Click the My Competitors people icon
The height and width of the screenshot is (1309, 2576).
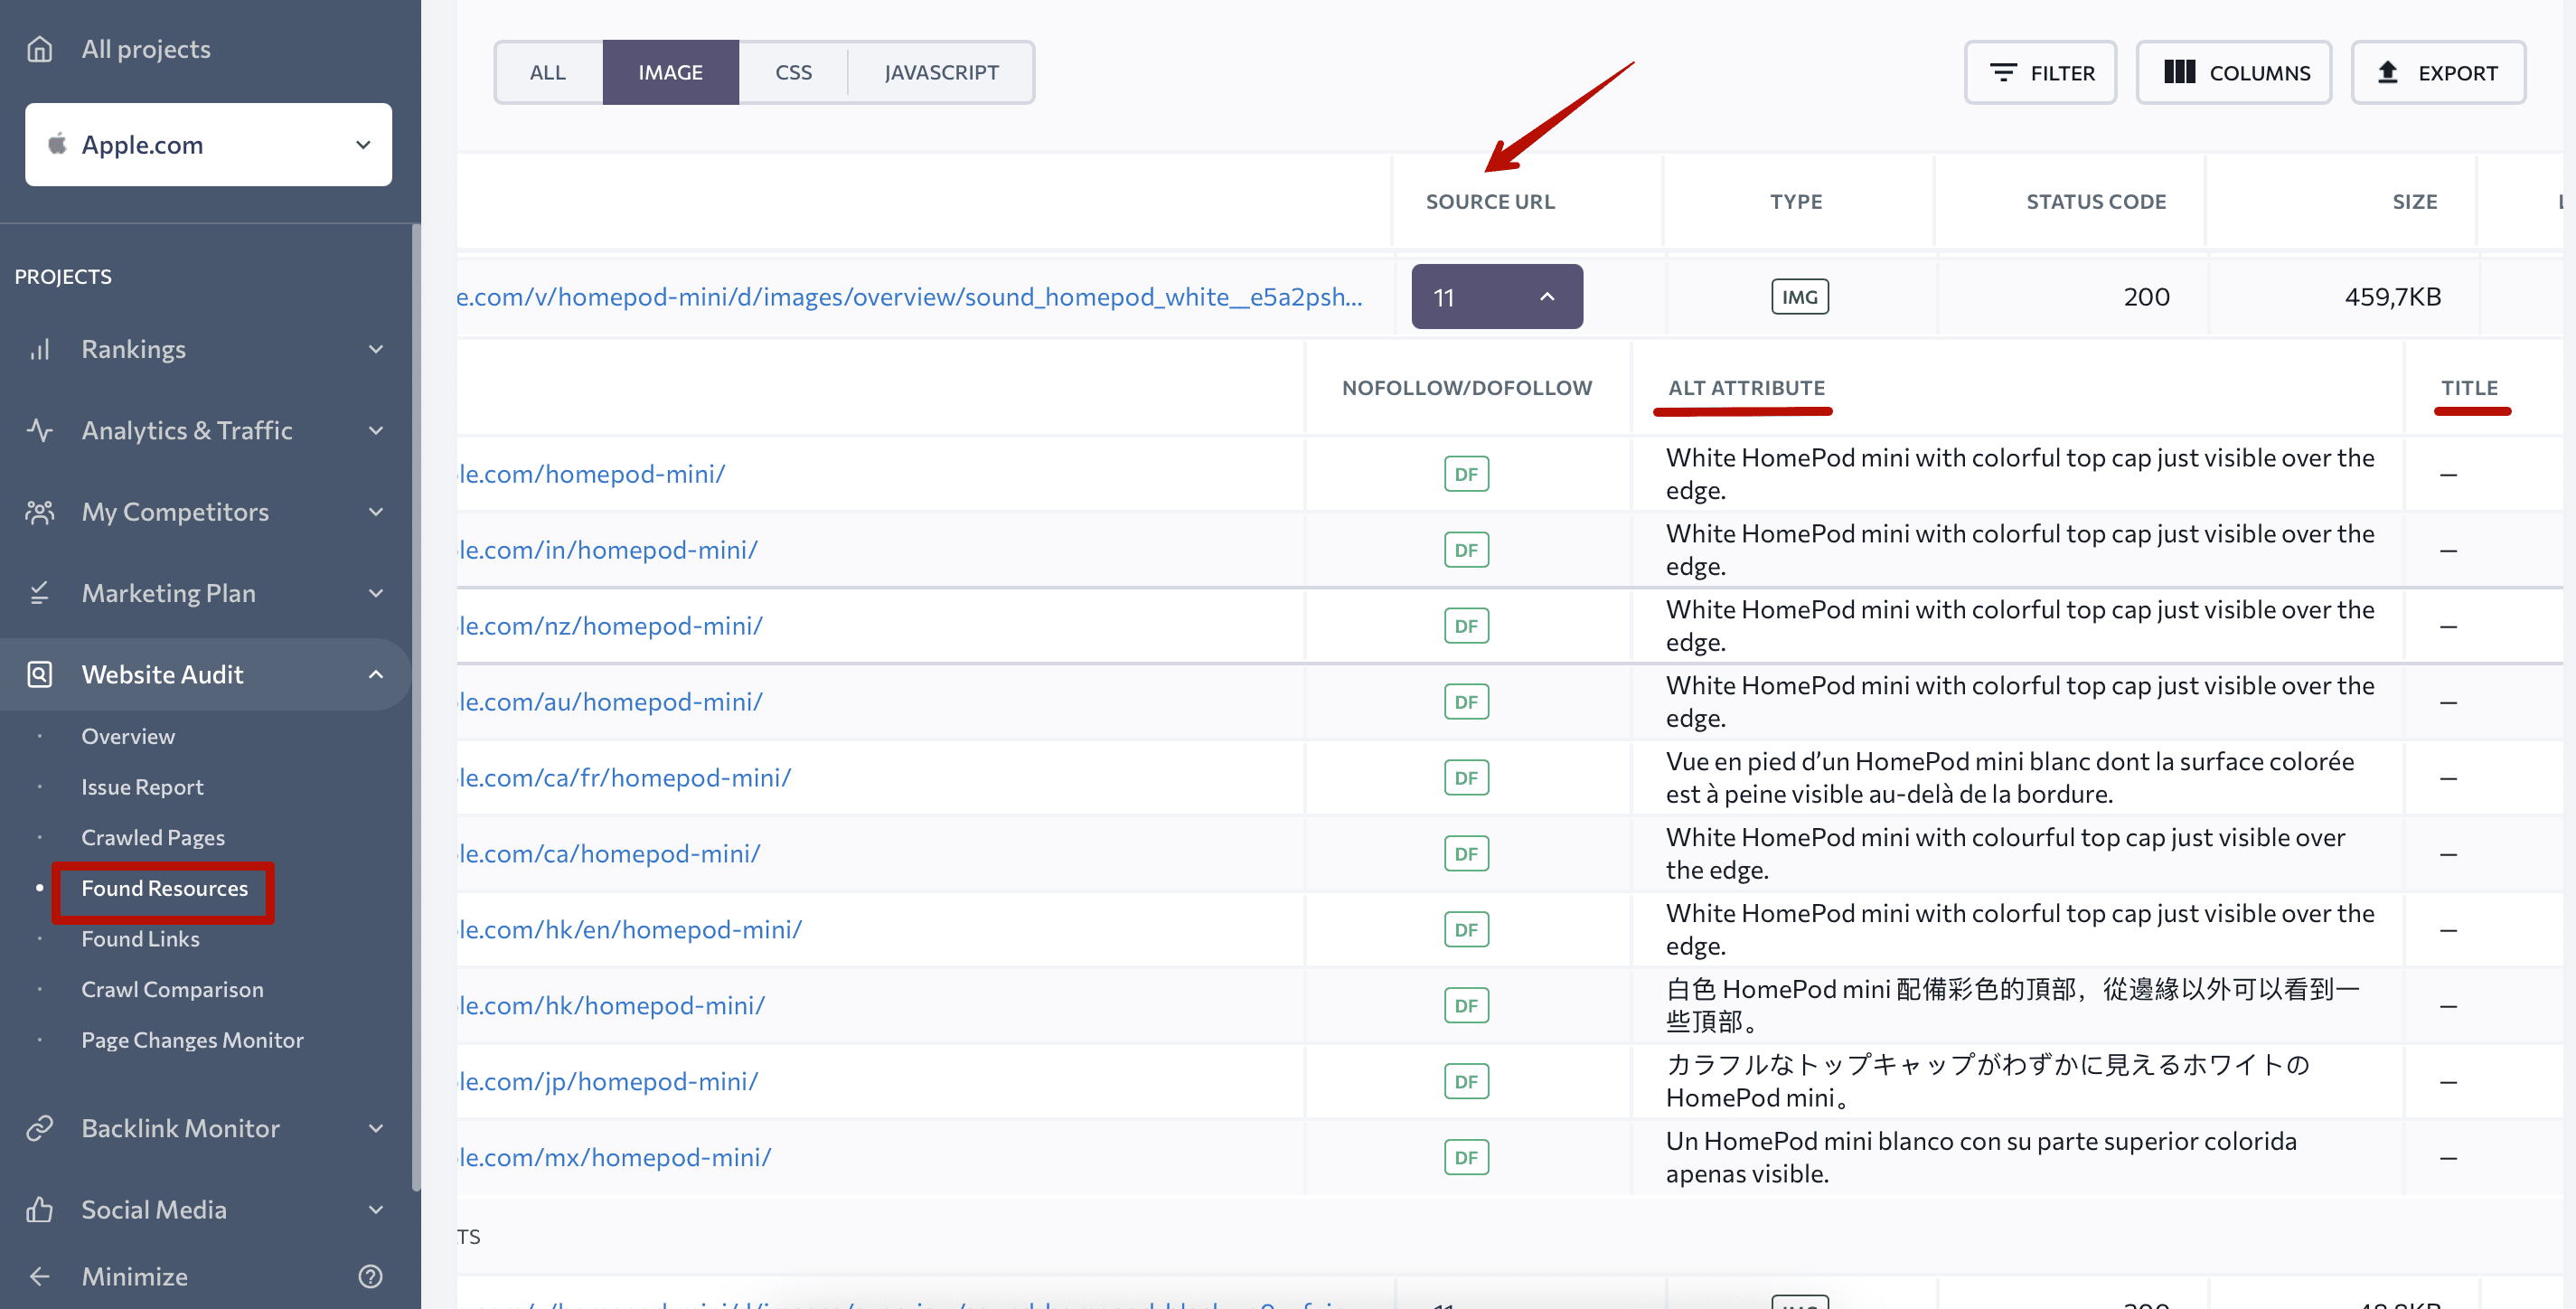click(39, 512)
